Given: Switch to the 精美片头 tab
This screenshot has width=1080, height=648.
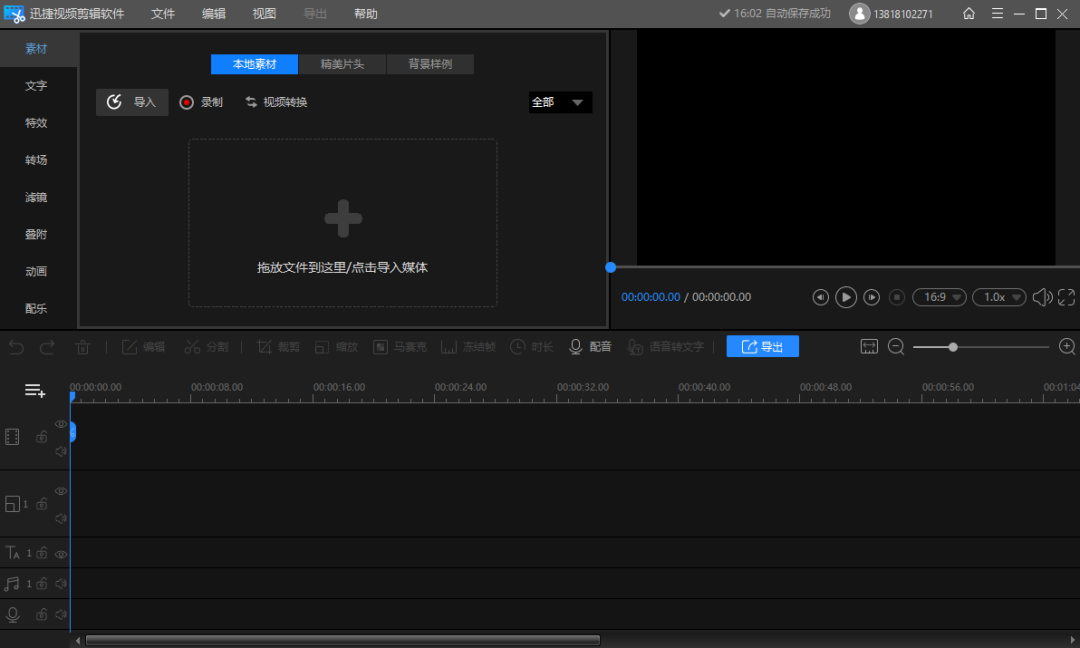Looking at the screenshot, I should (x=342, y=64).
